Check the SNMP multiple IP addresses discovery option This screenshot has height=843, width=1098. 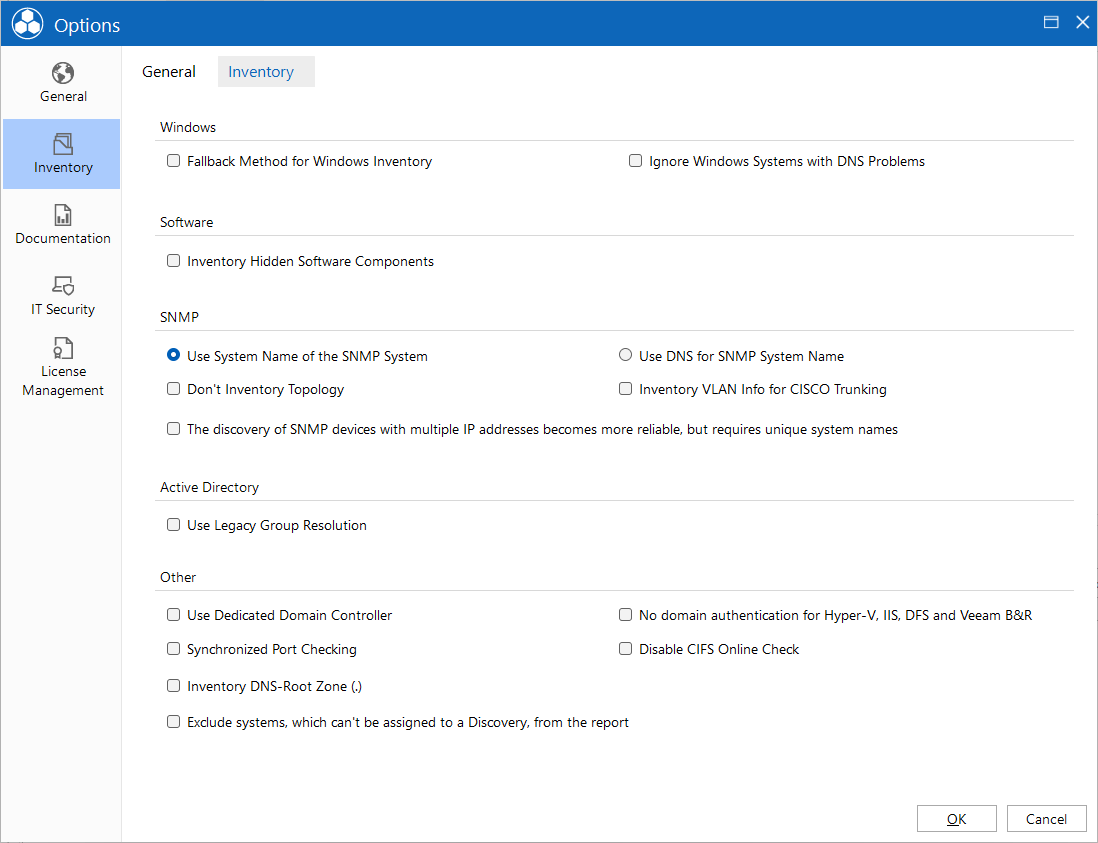click(173, 429)
